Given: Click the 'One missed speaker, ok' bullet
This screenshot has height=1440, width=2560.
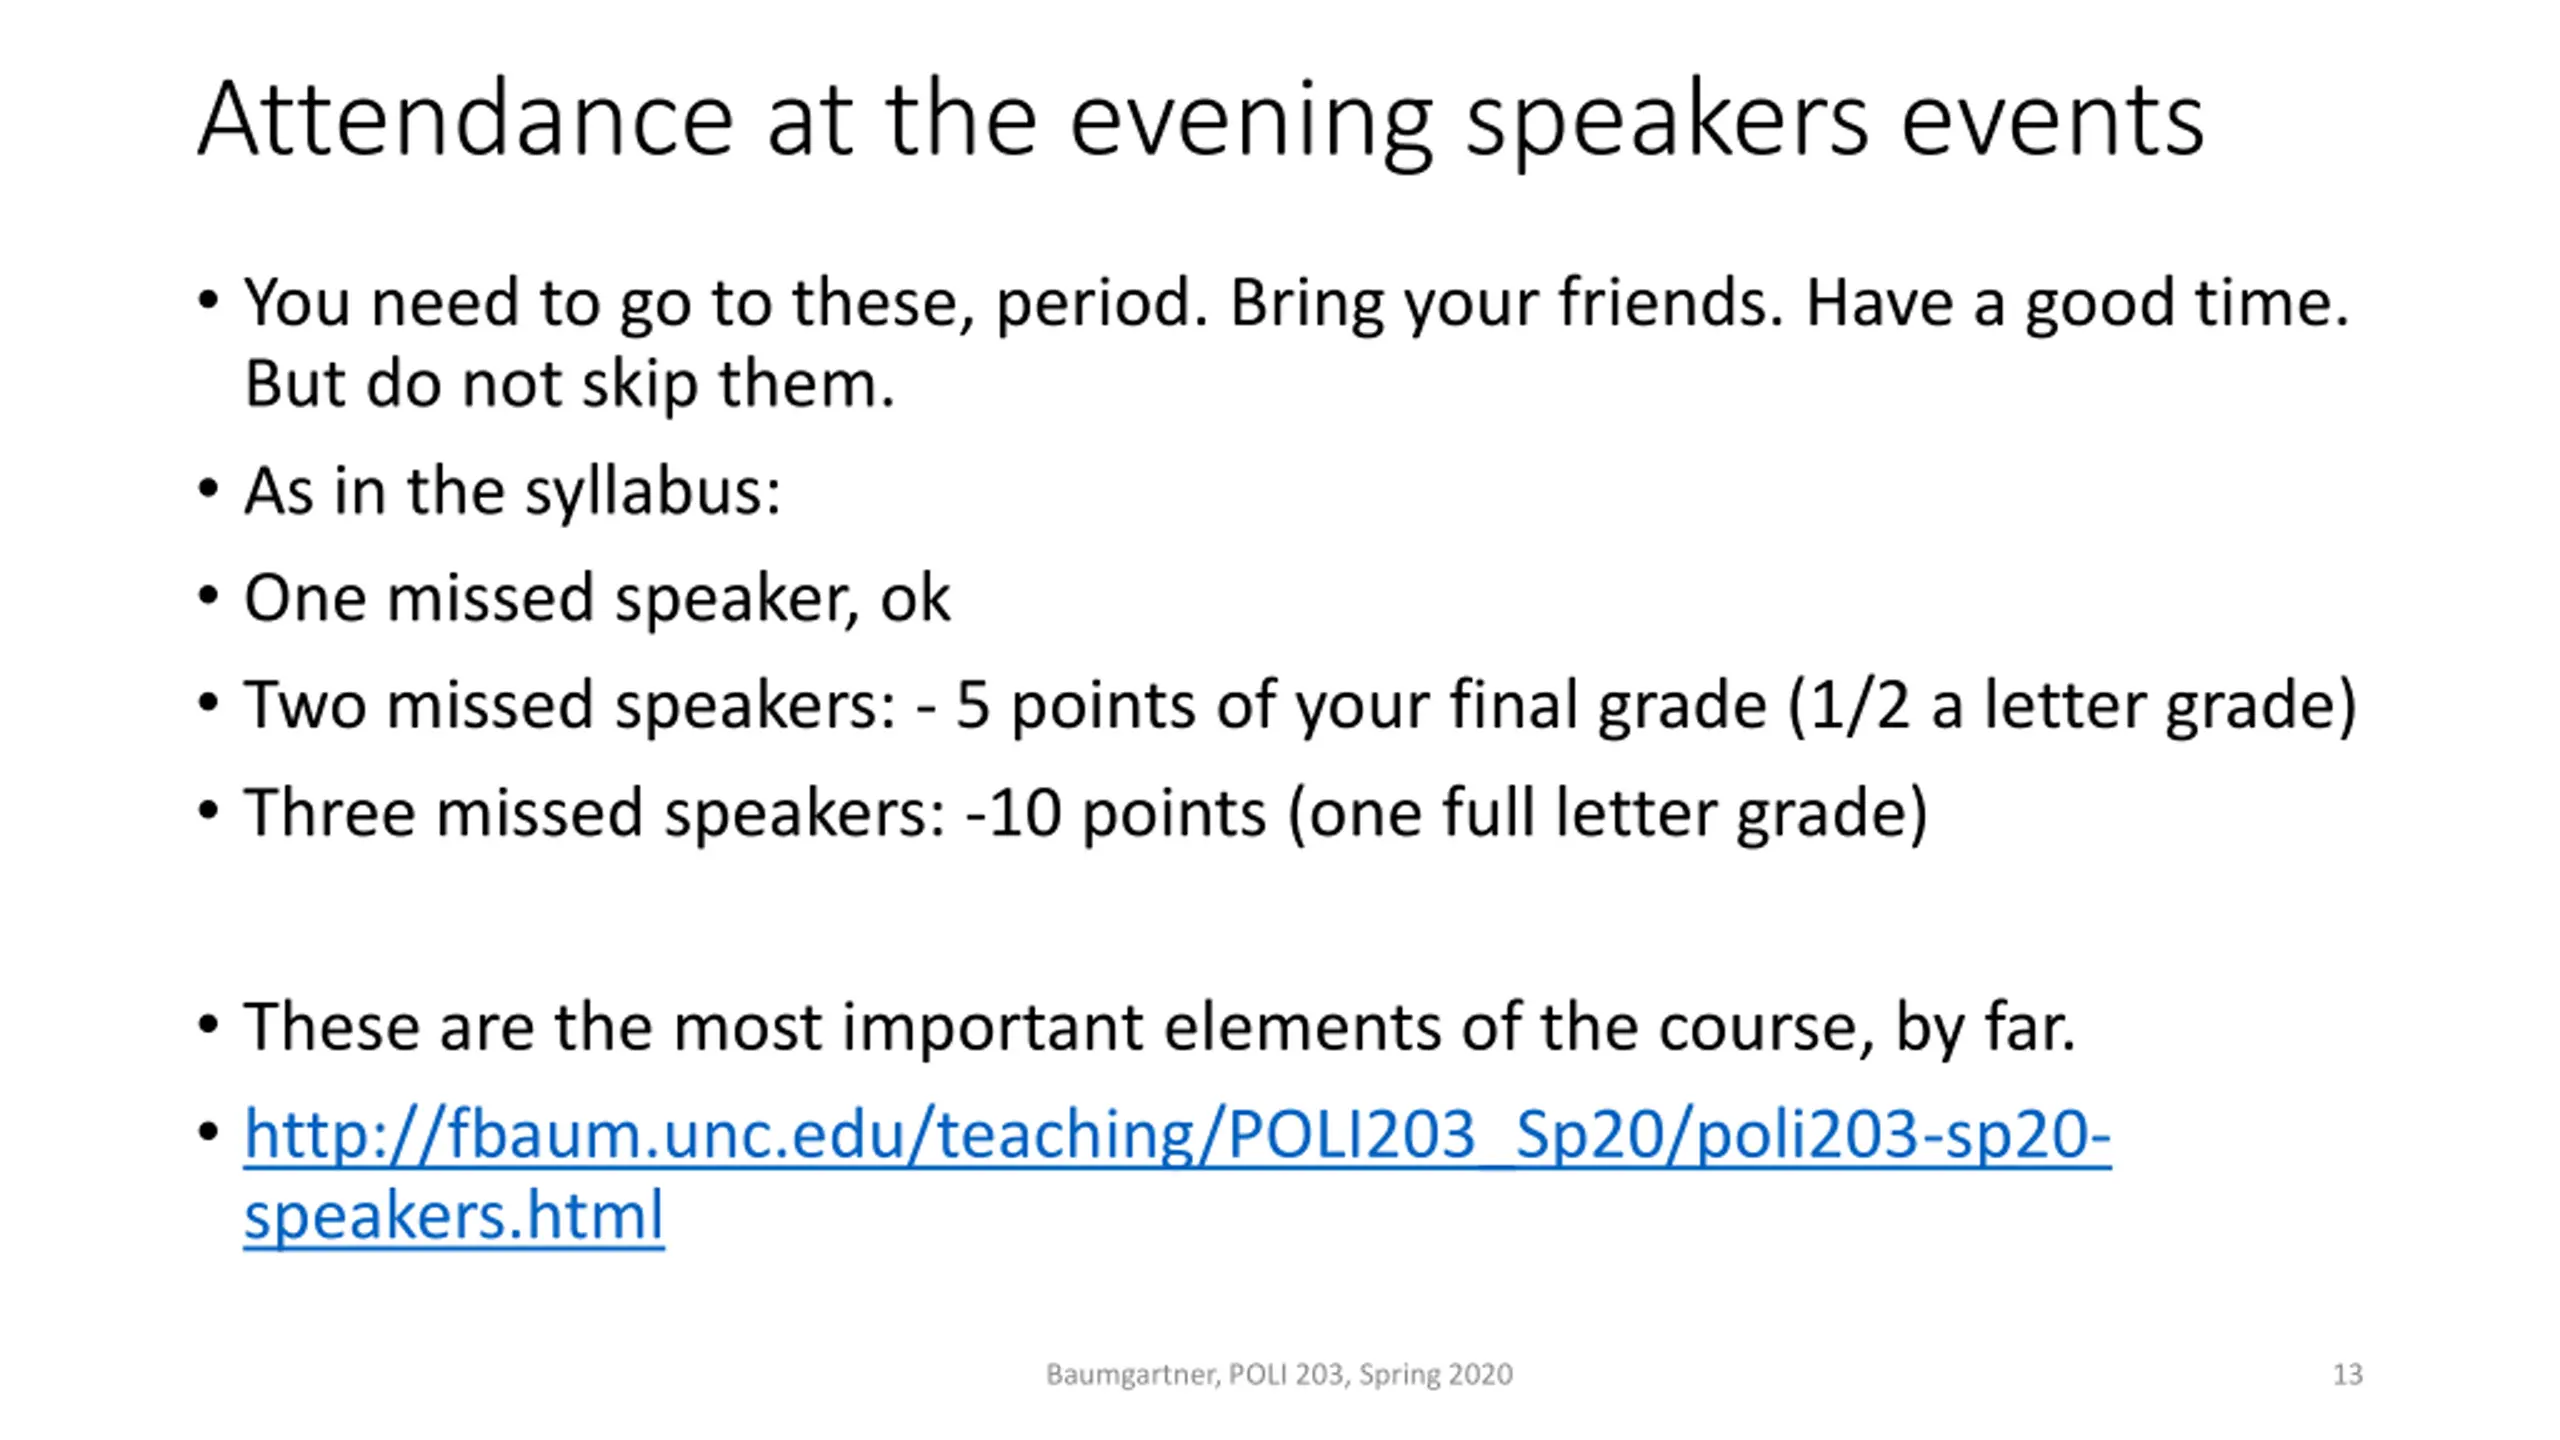Looking at the screenshot, I should [x=597, y=599].
